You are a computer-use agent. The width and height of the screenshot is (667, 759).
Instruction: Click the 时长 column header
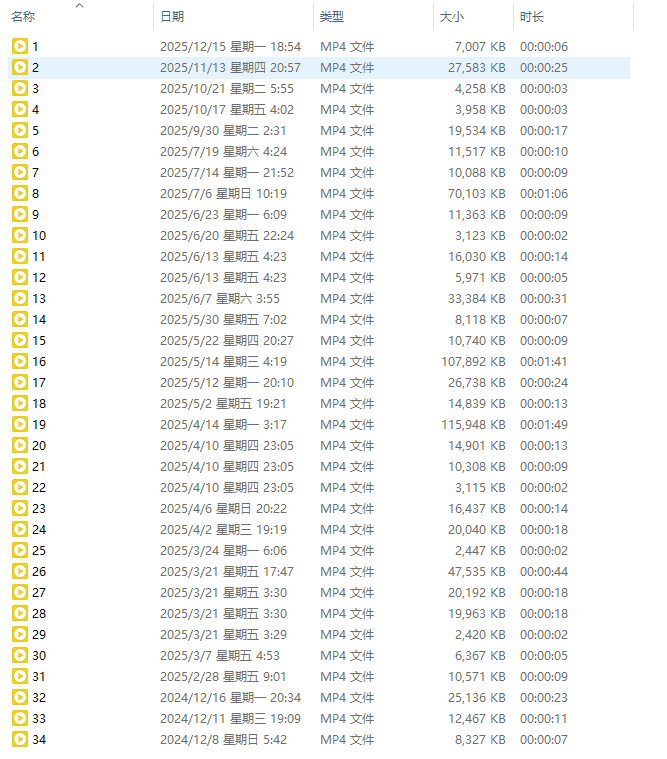tap(532, 17)
